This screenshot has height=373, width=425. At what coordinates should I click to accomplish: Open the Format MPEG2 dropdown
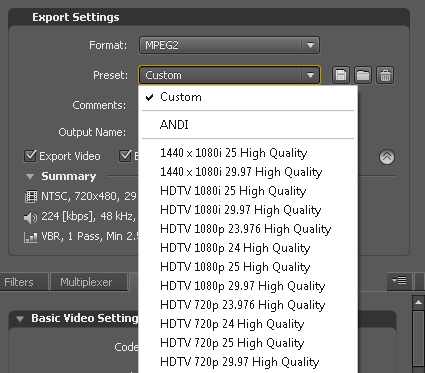pyautogui.click(x=229, y=45)
